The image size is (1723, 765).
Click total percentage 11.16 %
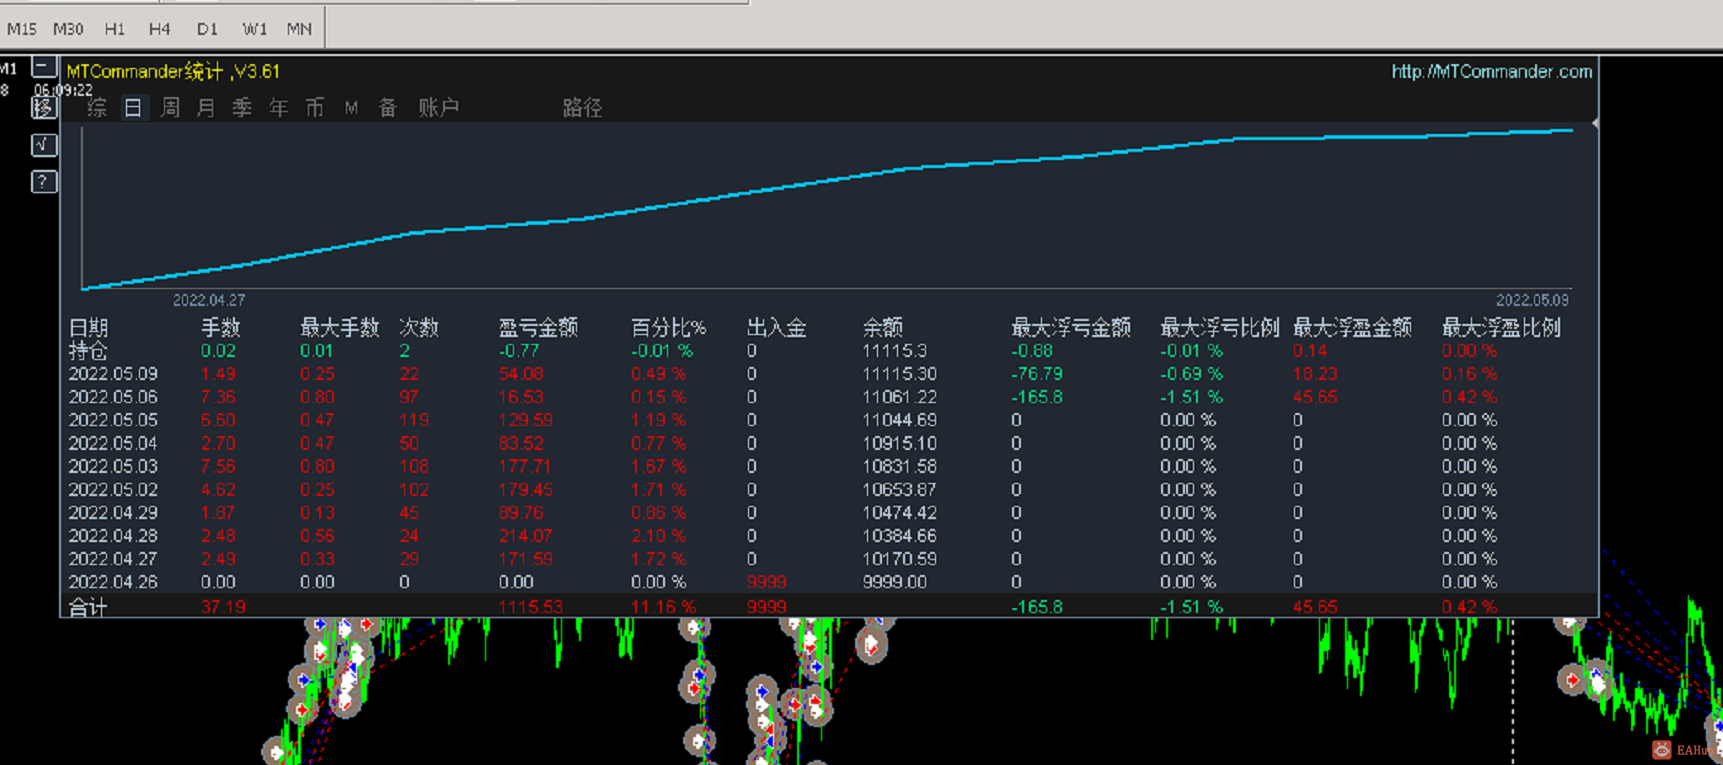point(664,607)
